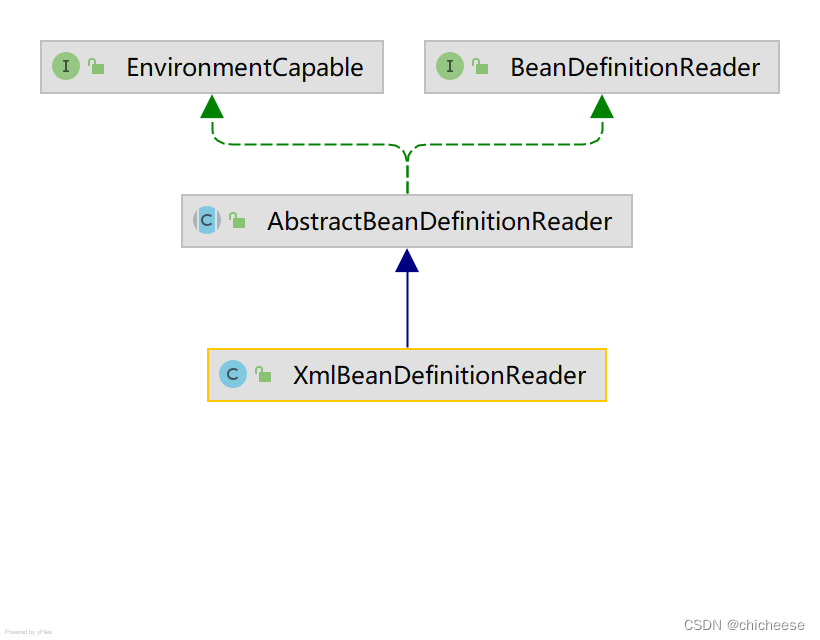Select the BeanDefinitionReader label text
Image resolution: width=820 pixels, height=640 pixels.
[x=635, y=67]
